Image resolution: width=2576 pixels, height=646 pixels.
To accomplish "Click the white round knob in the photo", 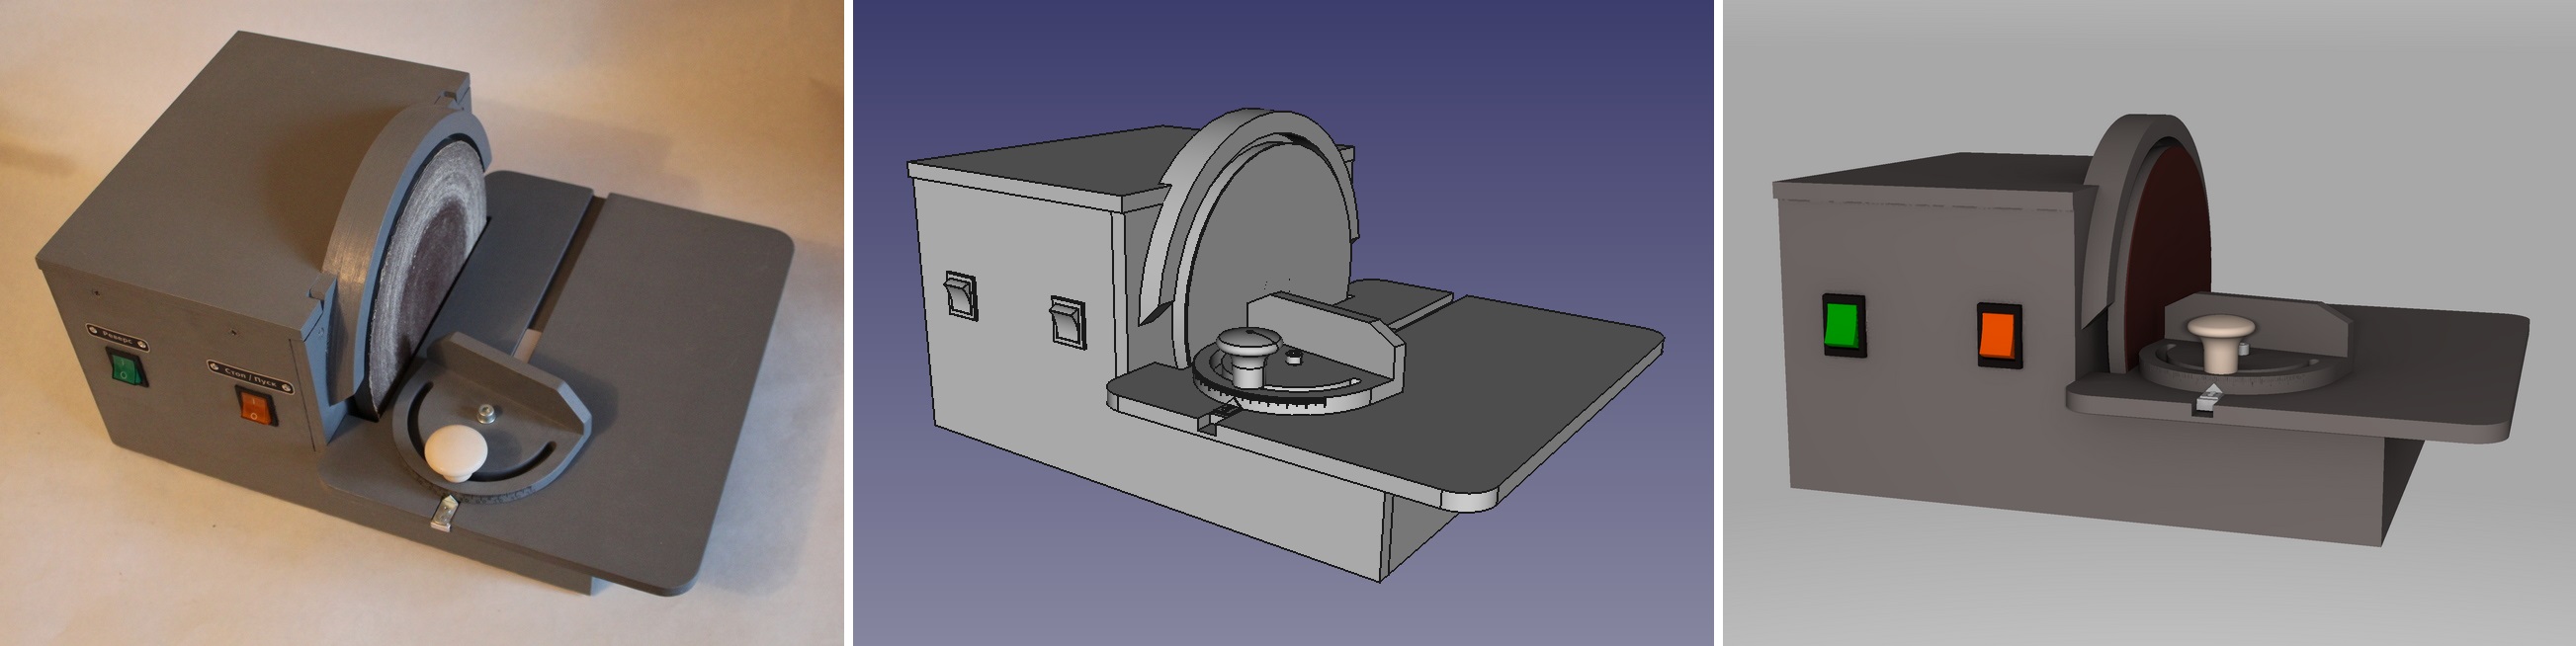I will coord(457,450).
